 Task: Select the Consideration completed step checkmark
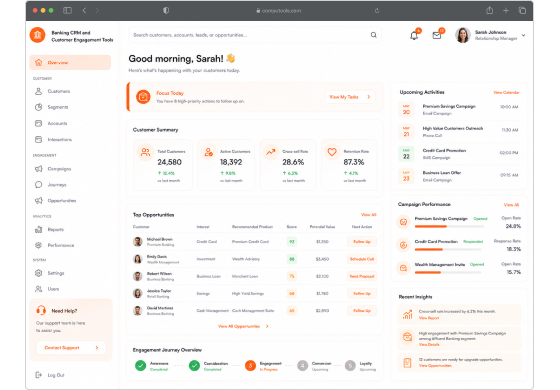pyautogui.click(x=194, y=365)
